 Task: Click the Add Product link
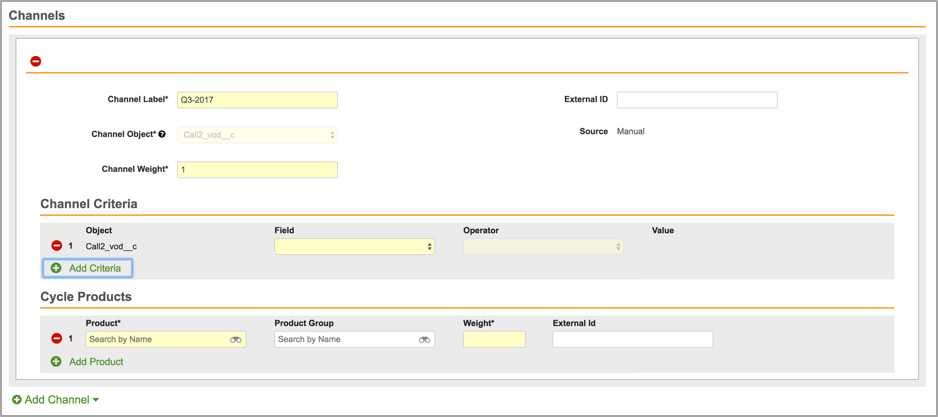point(96,361)
